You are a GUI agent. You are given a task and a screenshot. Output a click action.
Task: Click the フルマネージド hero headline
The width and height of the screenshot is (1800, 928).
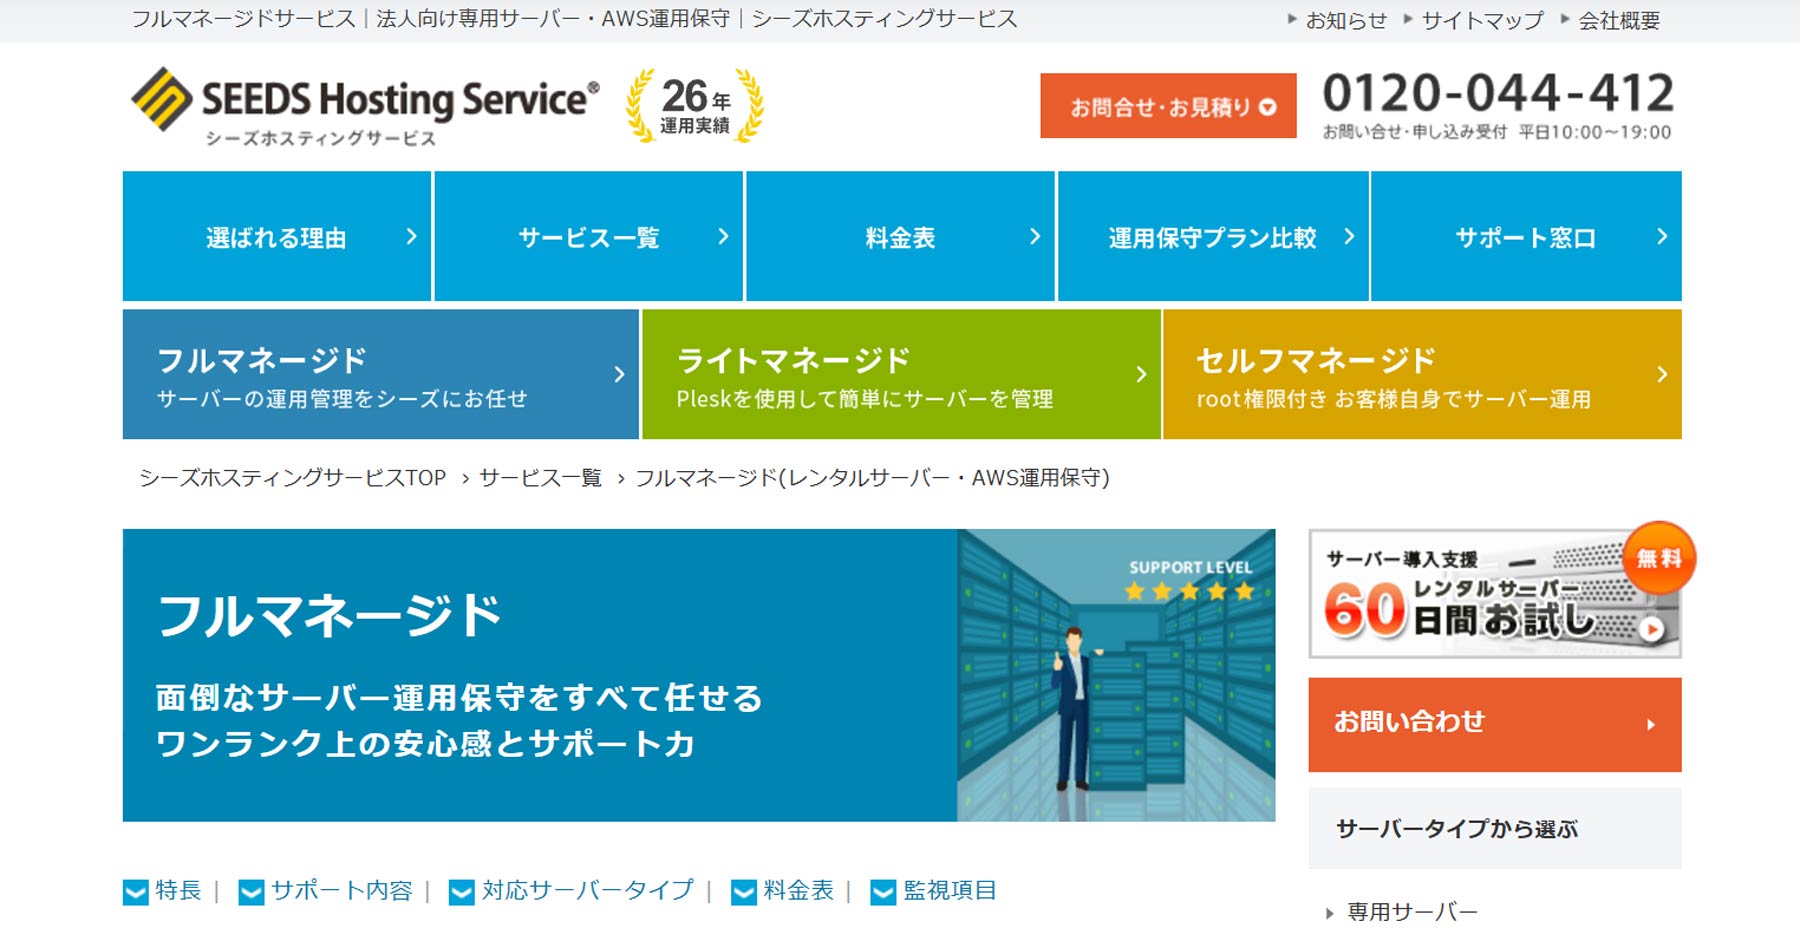pos(329,615)
